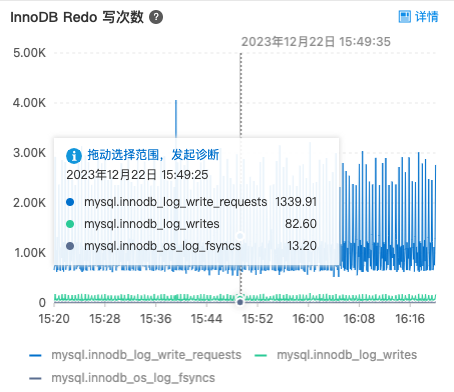Click the 3.00K y-axis label
The width and height of the screenshot is (454, 392).
[x=29, y=153]
